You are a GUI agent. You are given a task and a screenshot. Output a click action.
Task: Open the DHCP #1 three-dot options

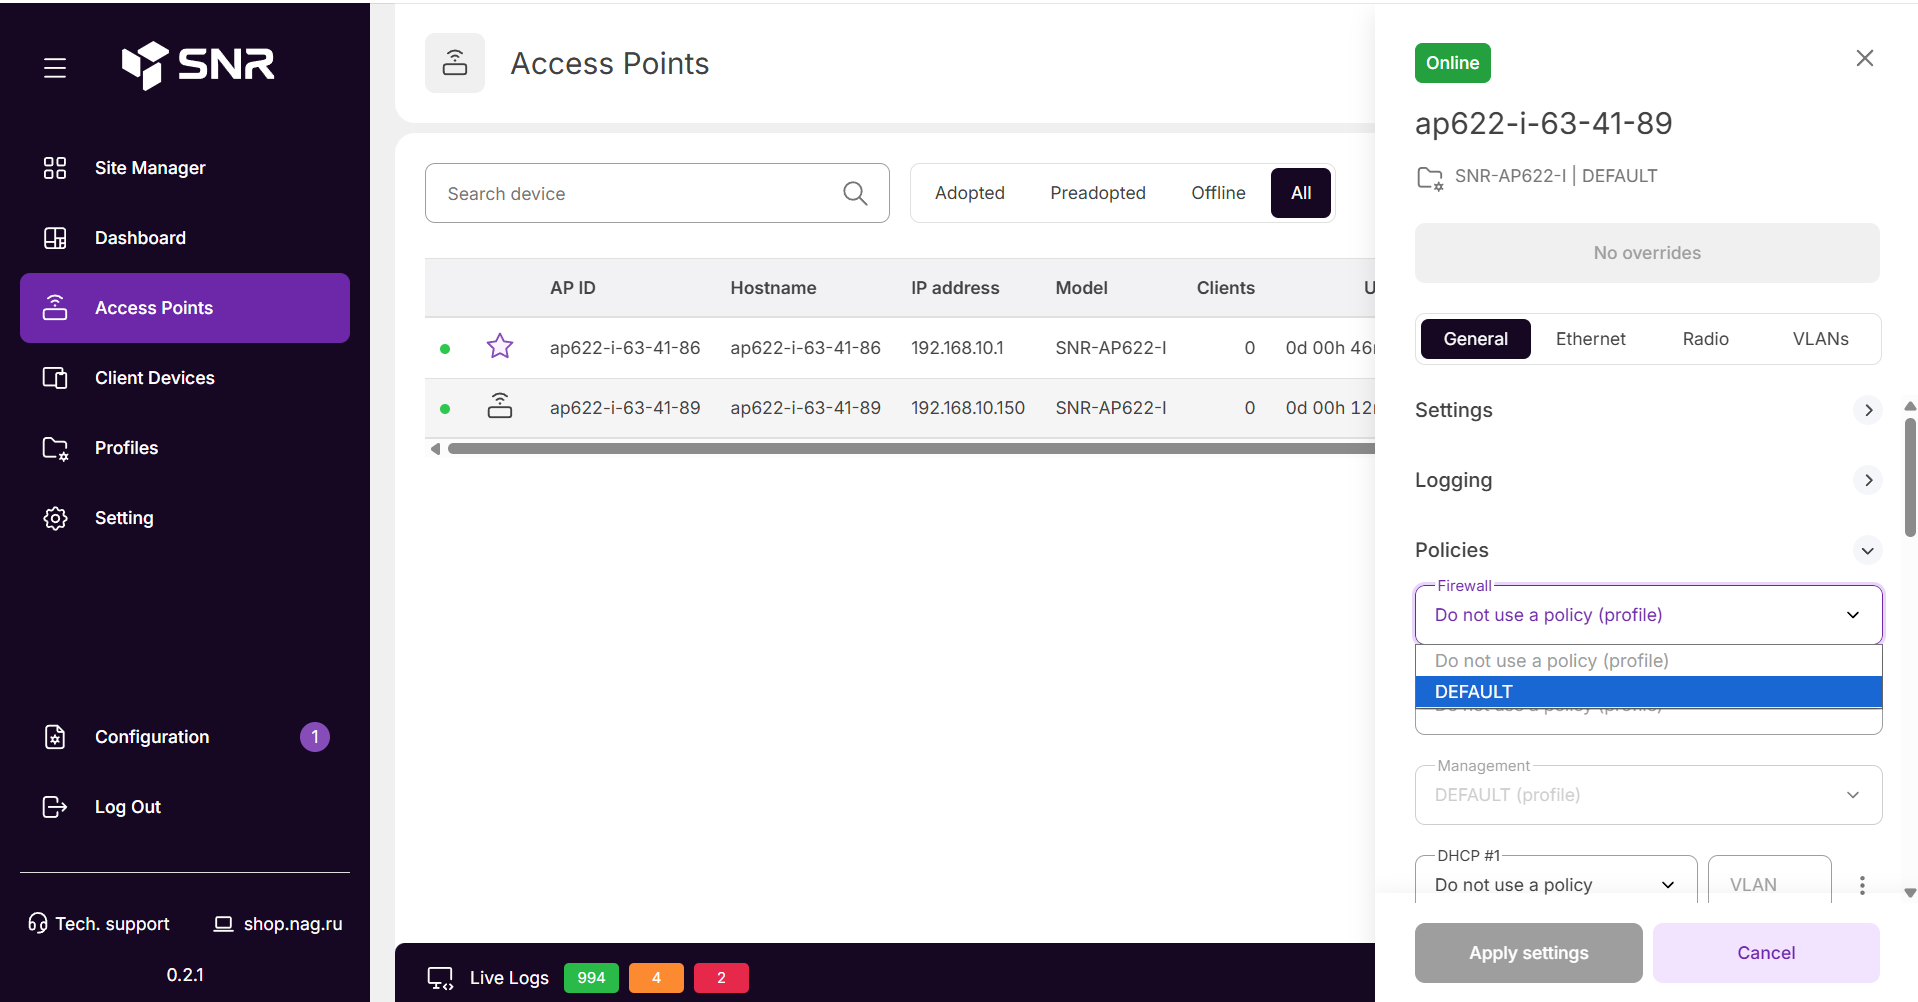[1862, 885]
